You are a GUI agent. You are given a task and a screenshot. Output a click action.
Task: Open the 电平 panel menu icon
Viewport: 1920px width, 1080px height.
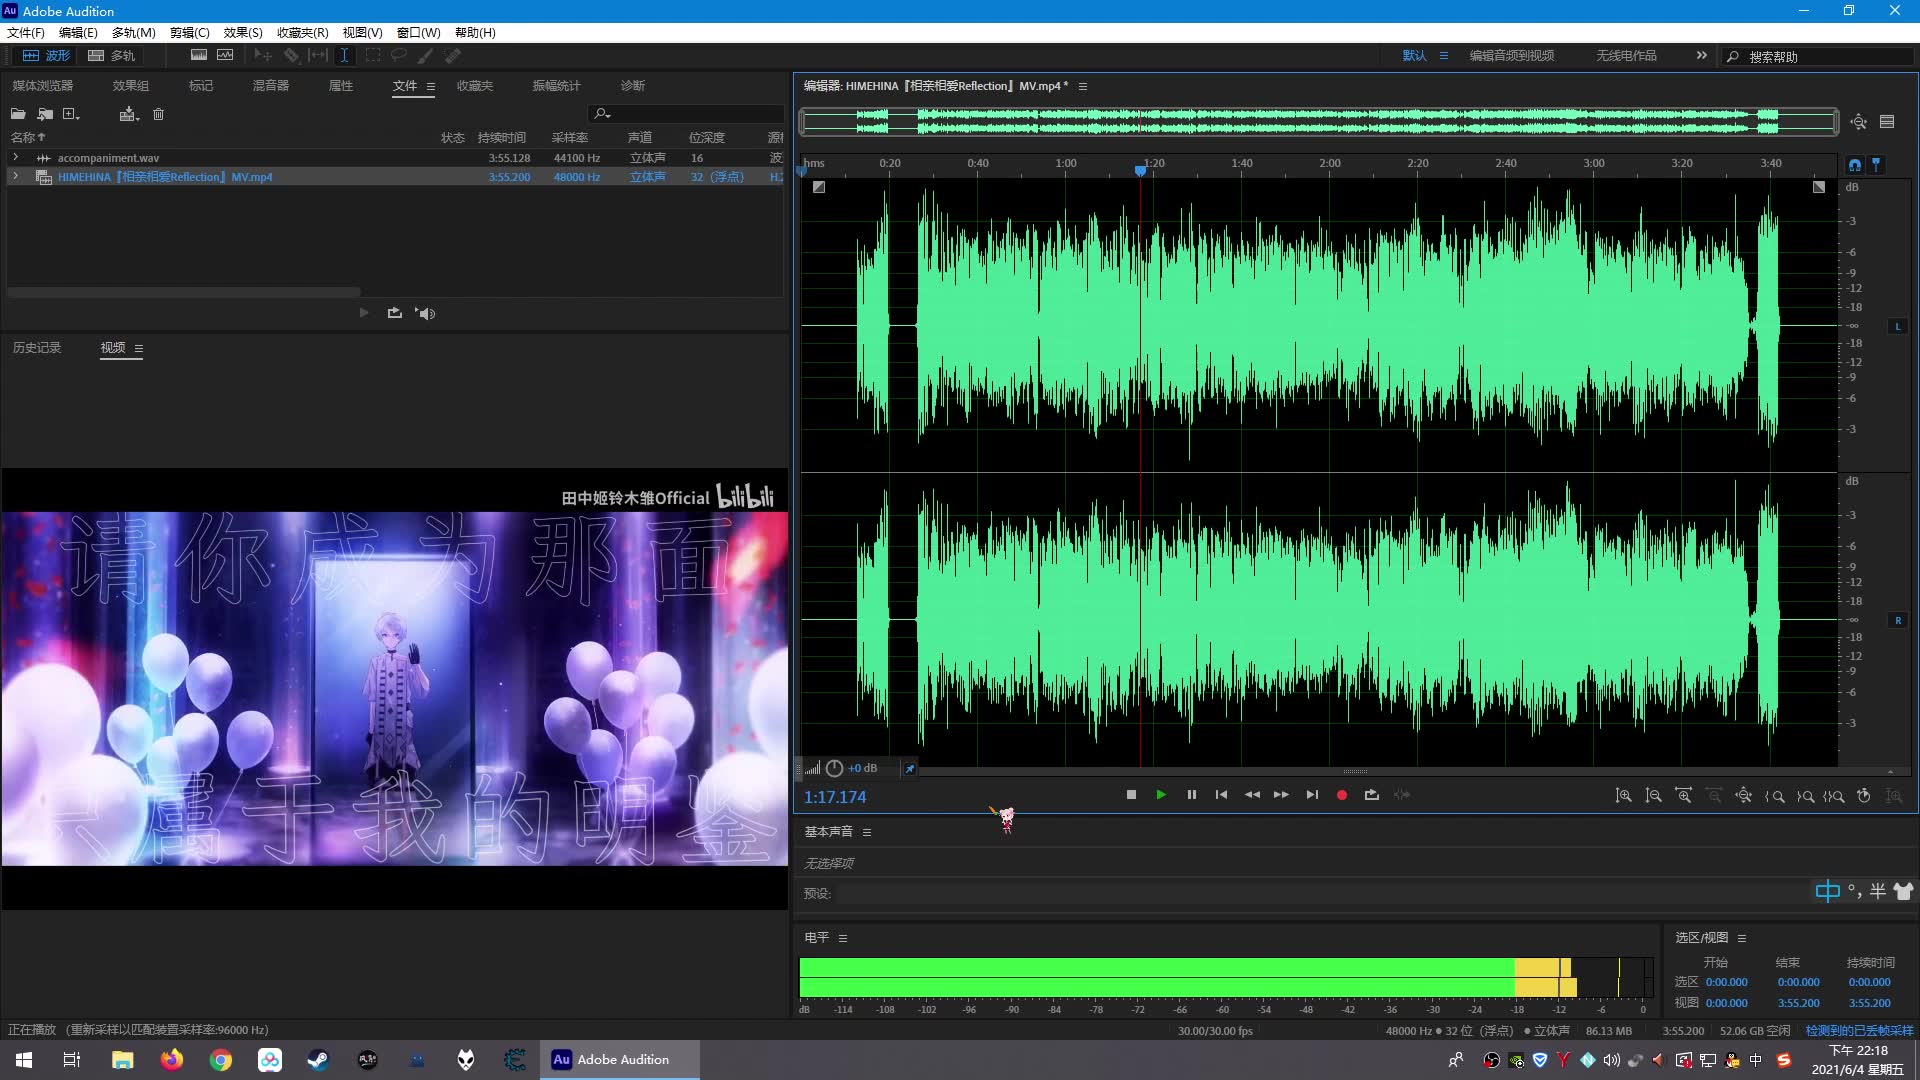click(x=843, y=939)
